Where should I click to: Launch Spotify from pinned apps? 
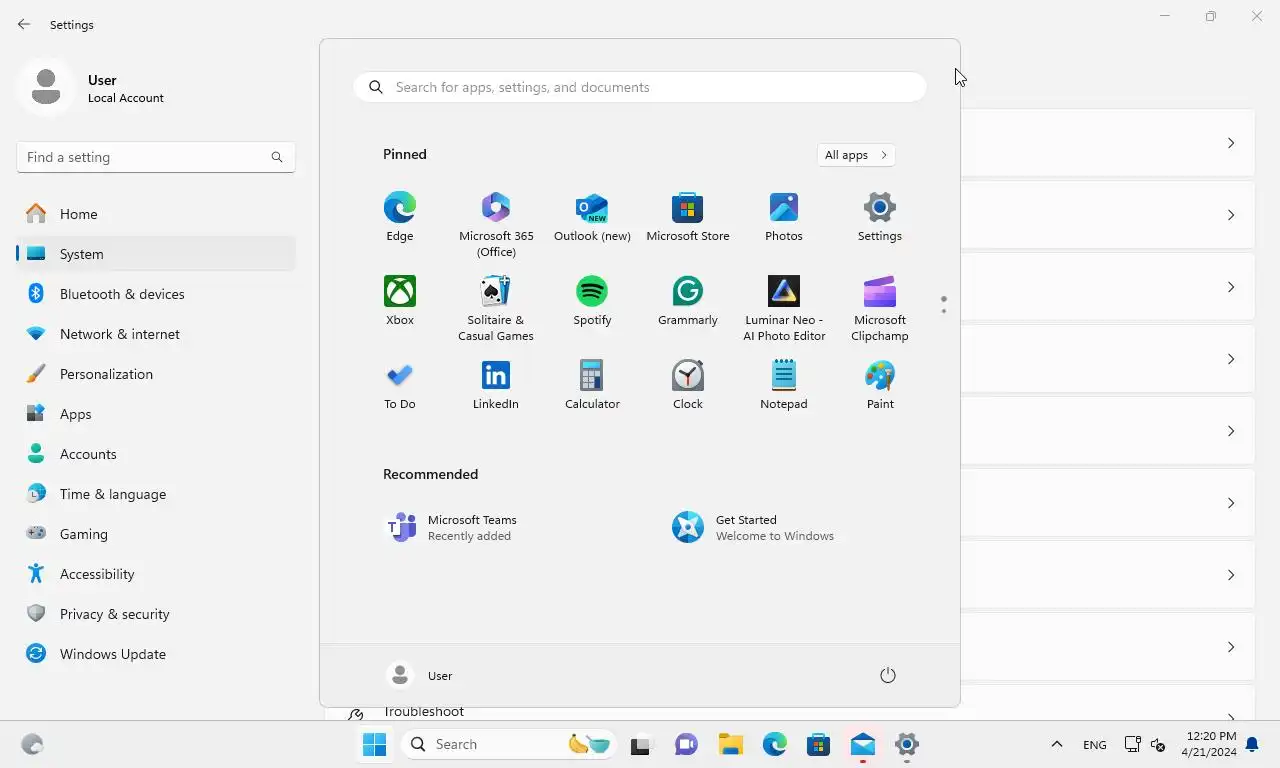(x=592, y=301)
